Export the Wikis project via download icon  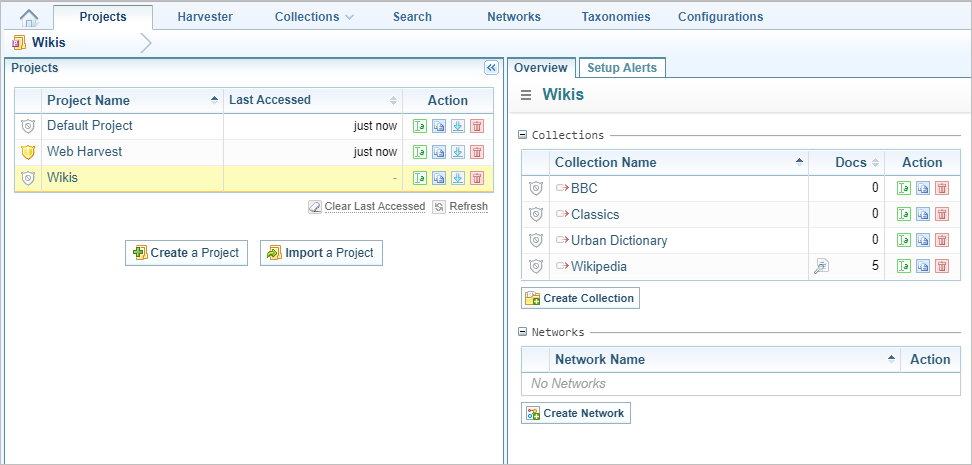(x=457, y=178)
